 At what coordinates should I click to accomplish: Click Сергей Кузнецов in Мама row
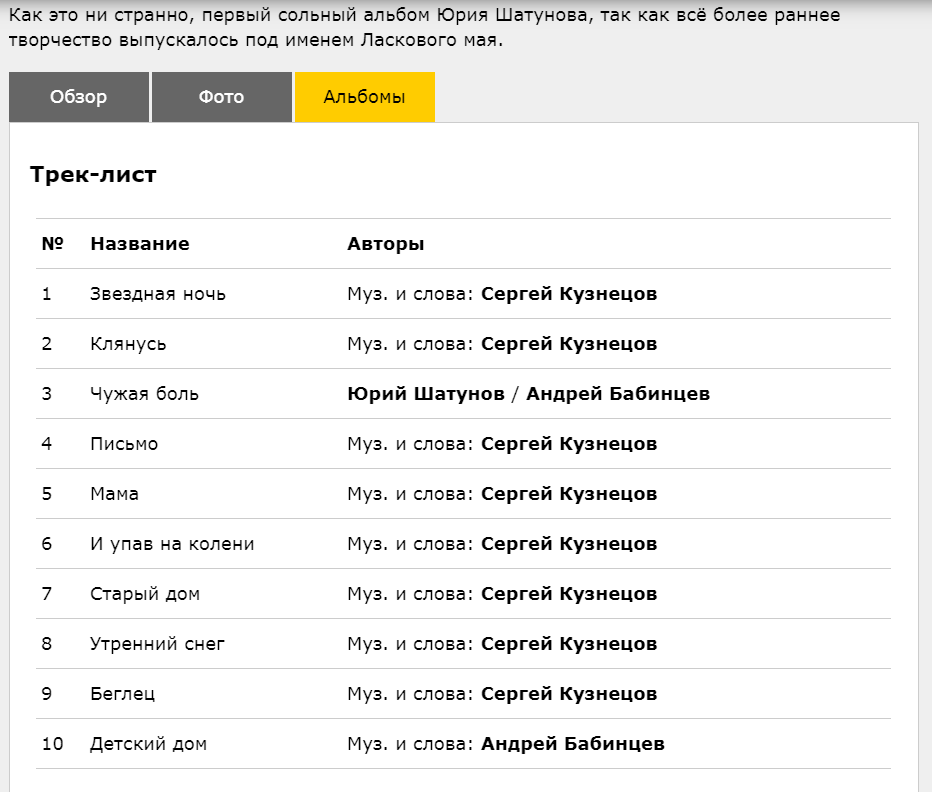pyautogui.click(x=569, y=494)
